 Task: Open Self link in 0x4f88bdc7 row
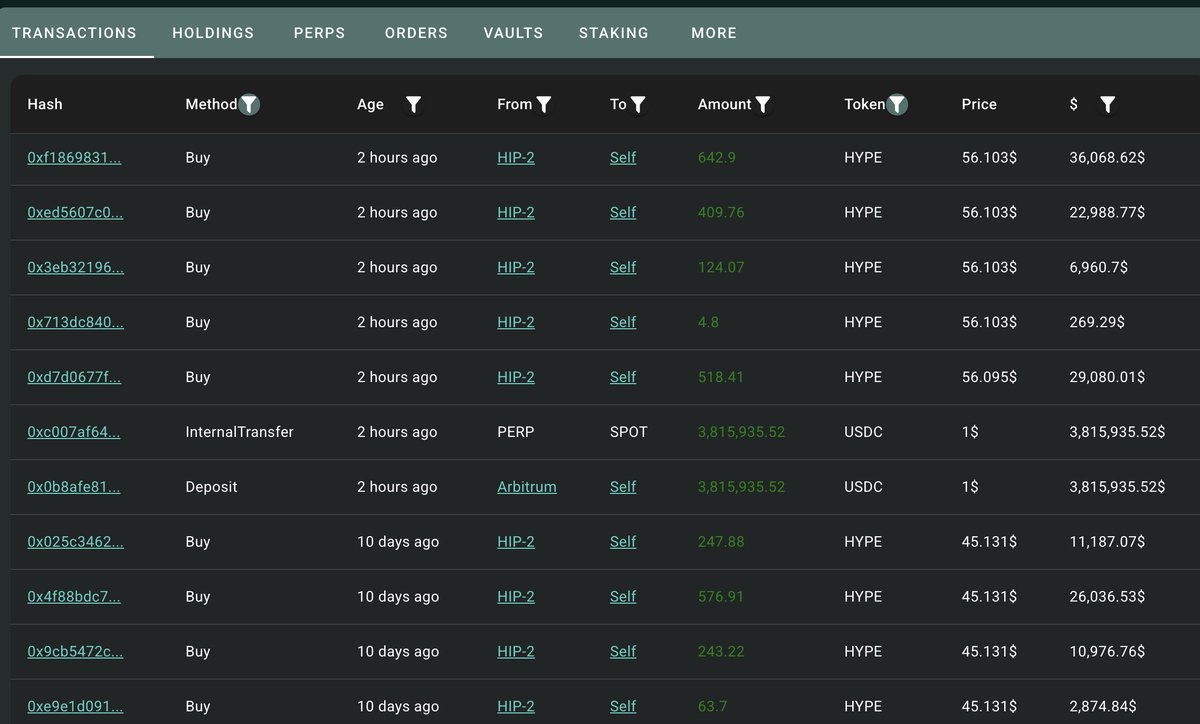tap(623, 597)
